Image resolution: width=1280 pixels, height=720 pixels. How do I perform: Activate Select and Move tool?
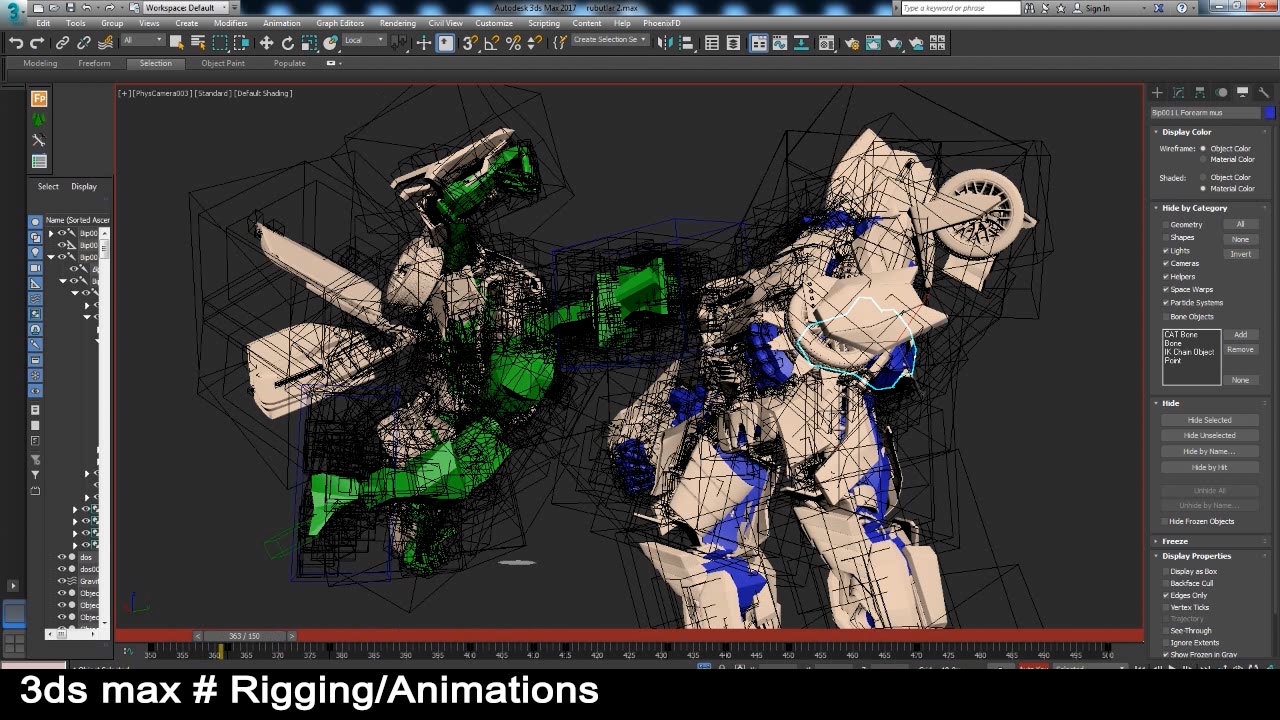[266, 43]
